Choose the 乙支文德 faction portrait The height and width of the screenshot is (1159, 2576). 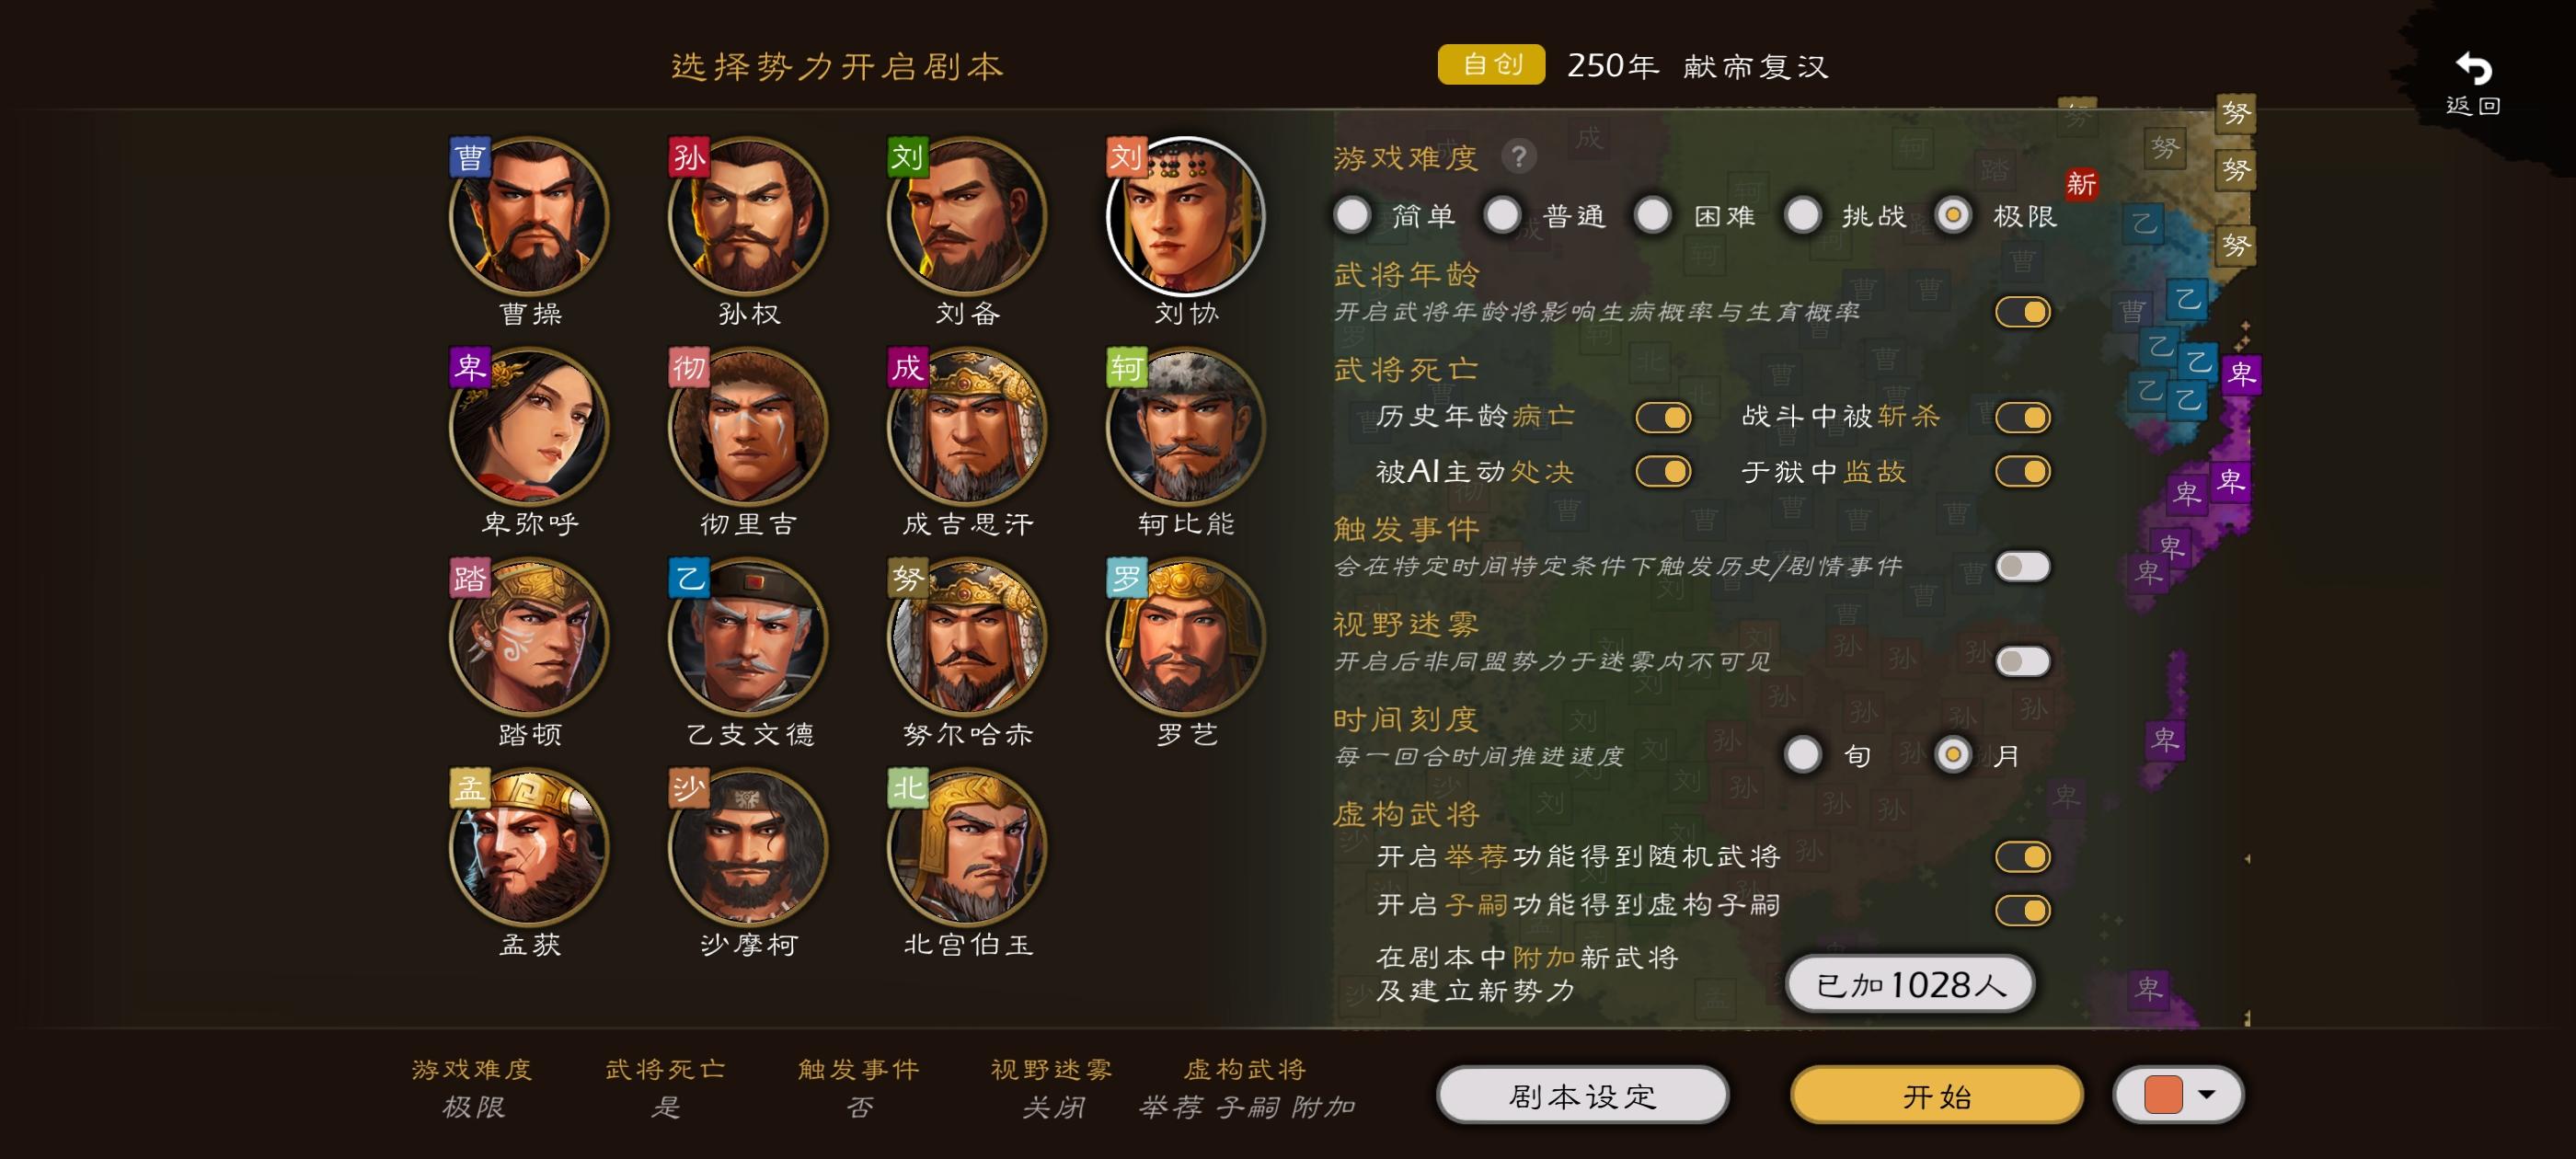click(x=748, y=637)
